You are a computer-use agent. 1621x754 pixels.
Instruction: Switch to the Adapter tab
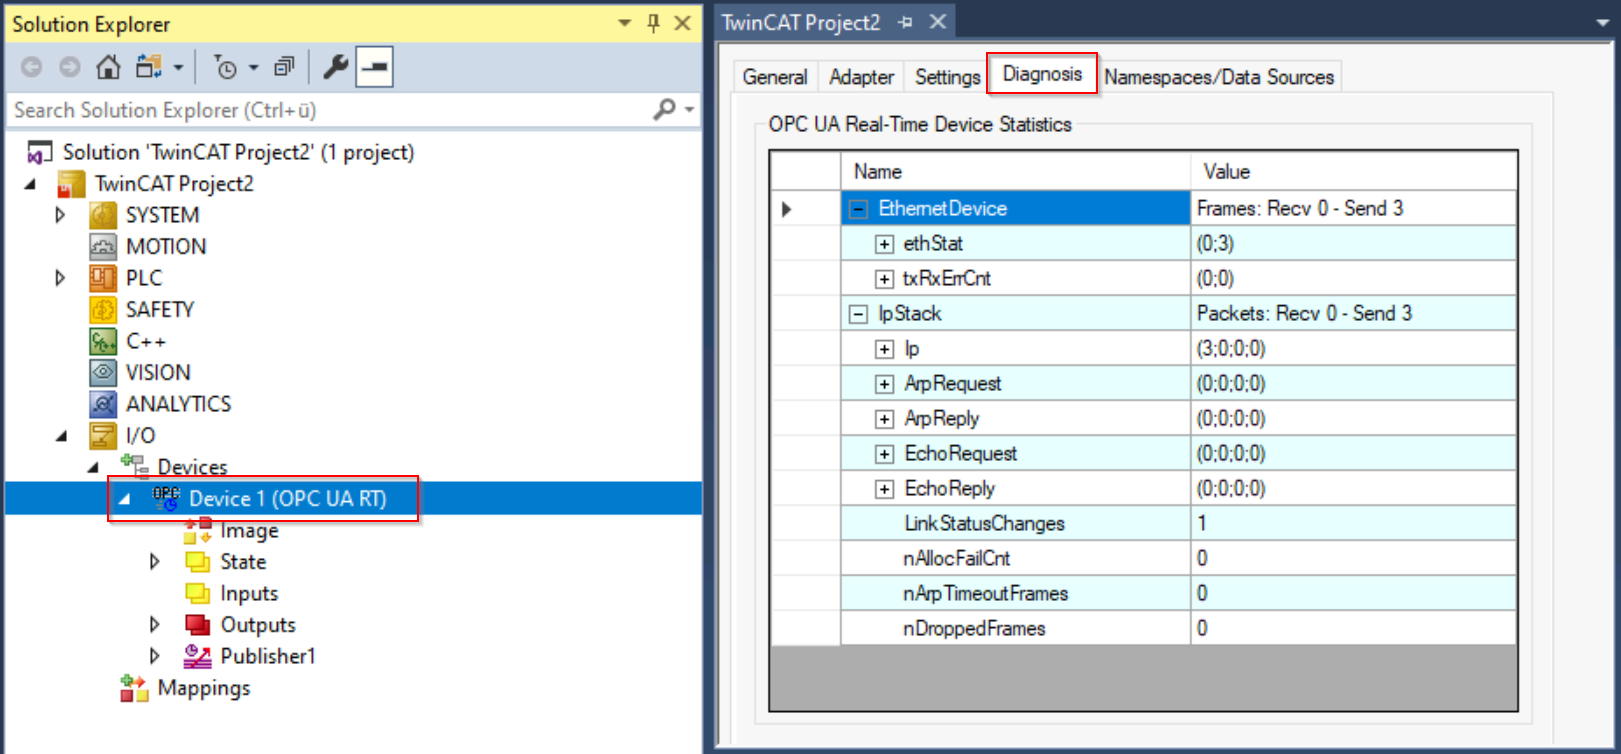click(x=861, y=77)
